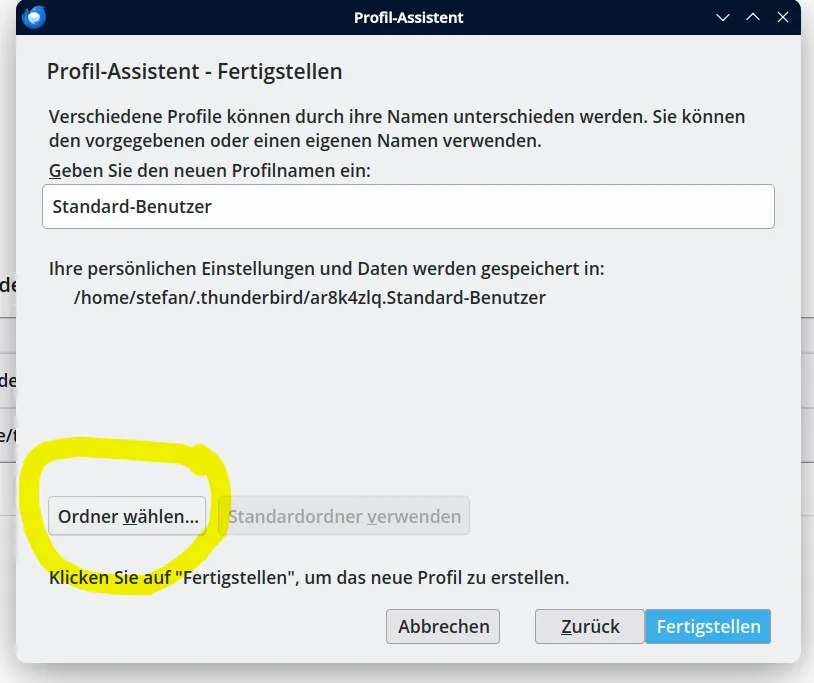Image resolution: width=814 pixels, height=683 pixels.
Task: Minimize the Profil-Assistent window
Action: pos(723,18)
